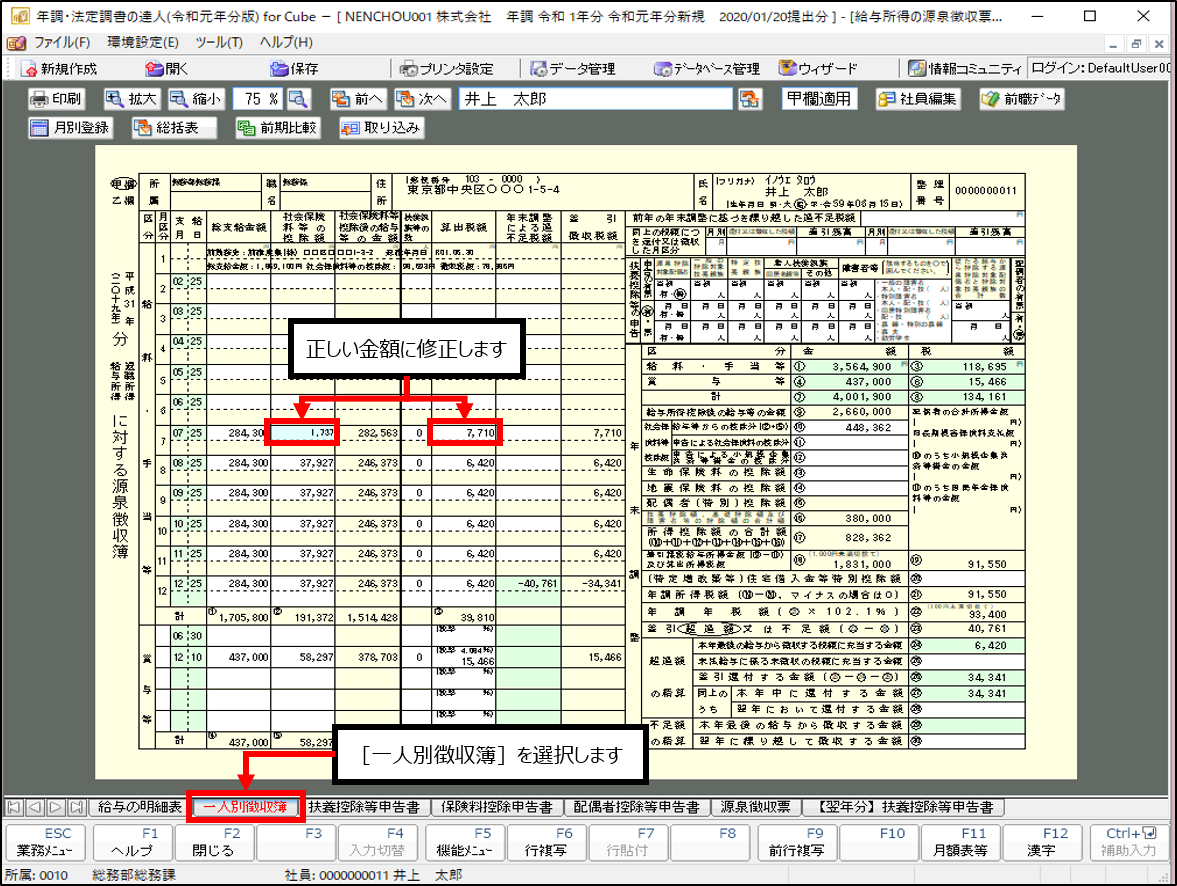Image resolution: width=1177 pixels, height=886 pixels.
Task: Print the ledger with 印刷
Action: click(56, 98)
